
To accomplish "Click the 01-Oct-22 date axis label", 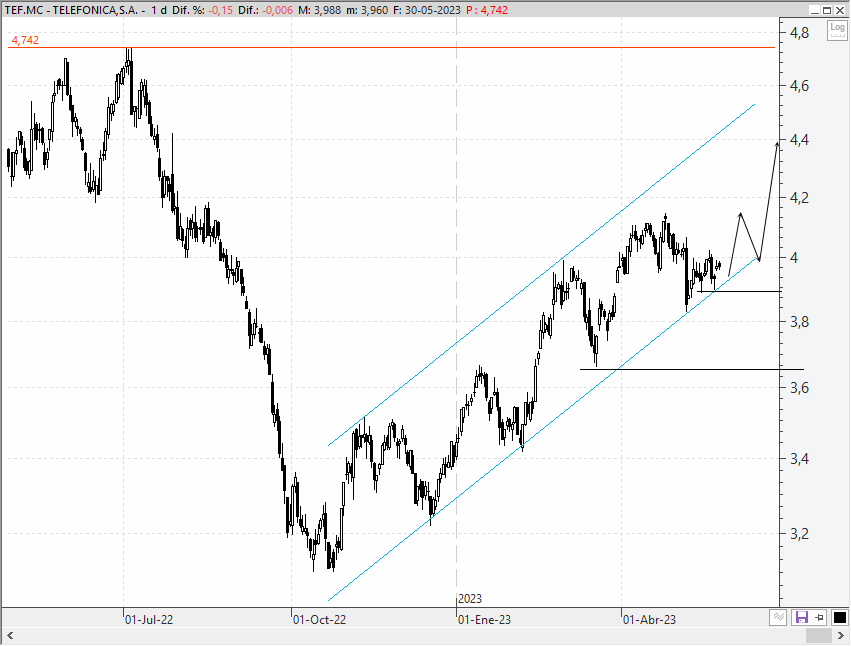I will click(319, 619).
